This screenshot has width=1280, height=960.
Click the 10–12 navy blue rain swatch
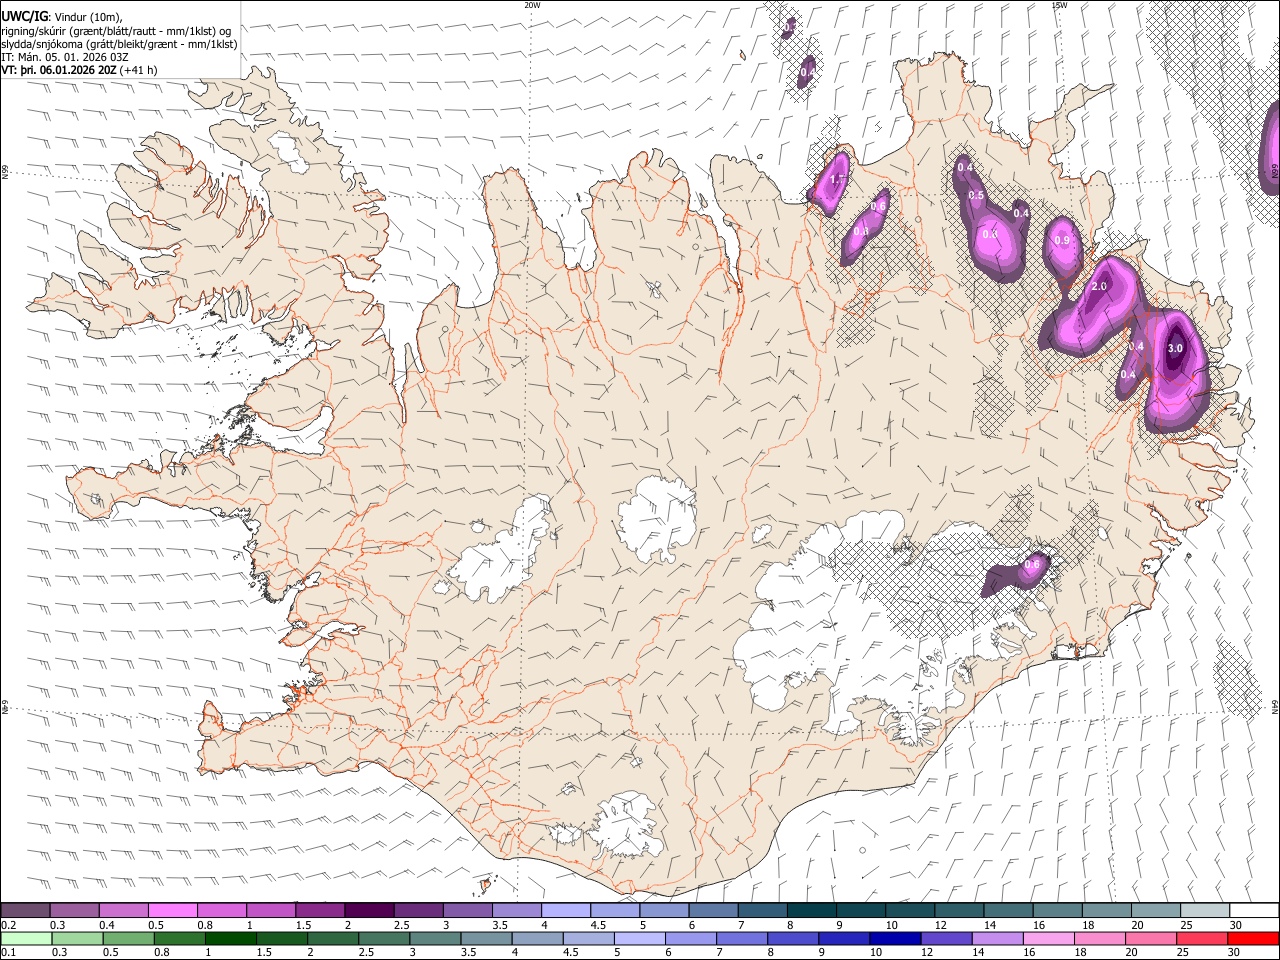tap(895, 938)
